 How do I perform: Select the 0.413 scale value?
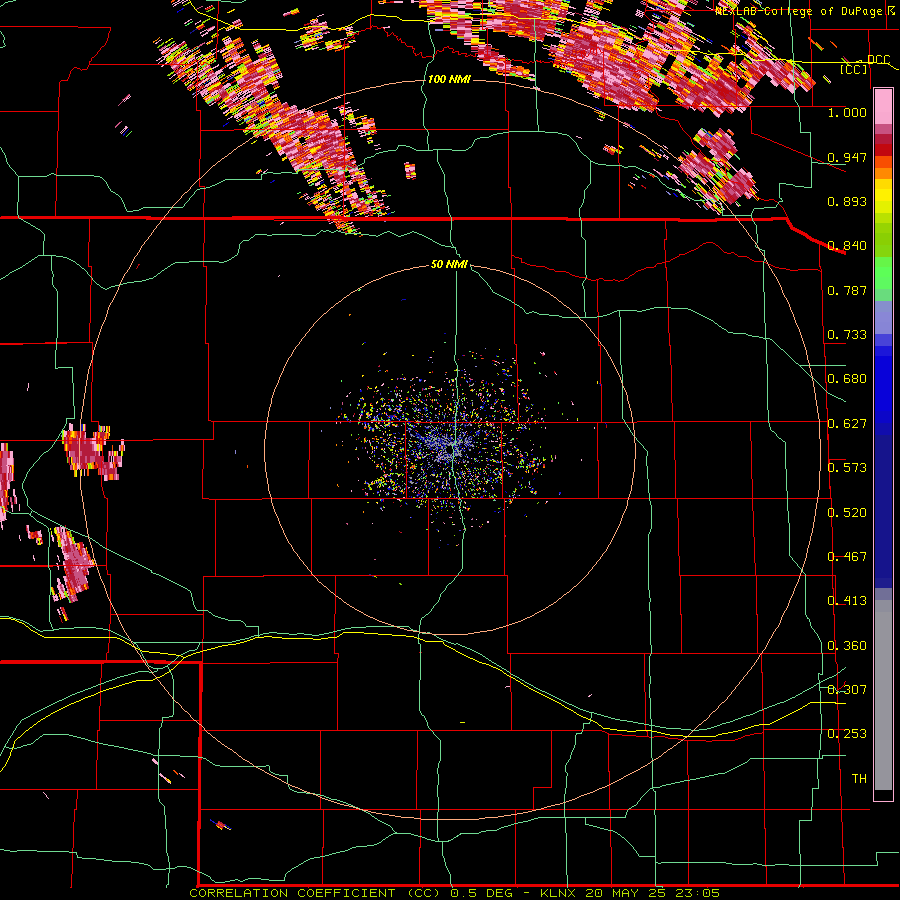[x=847, y=601]
